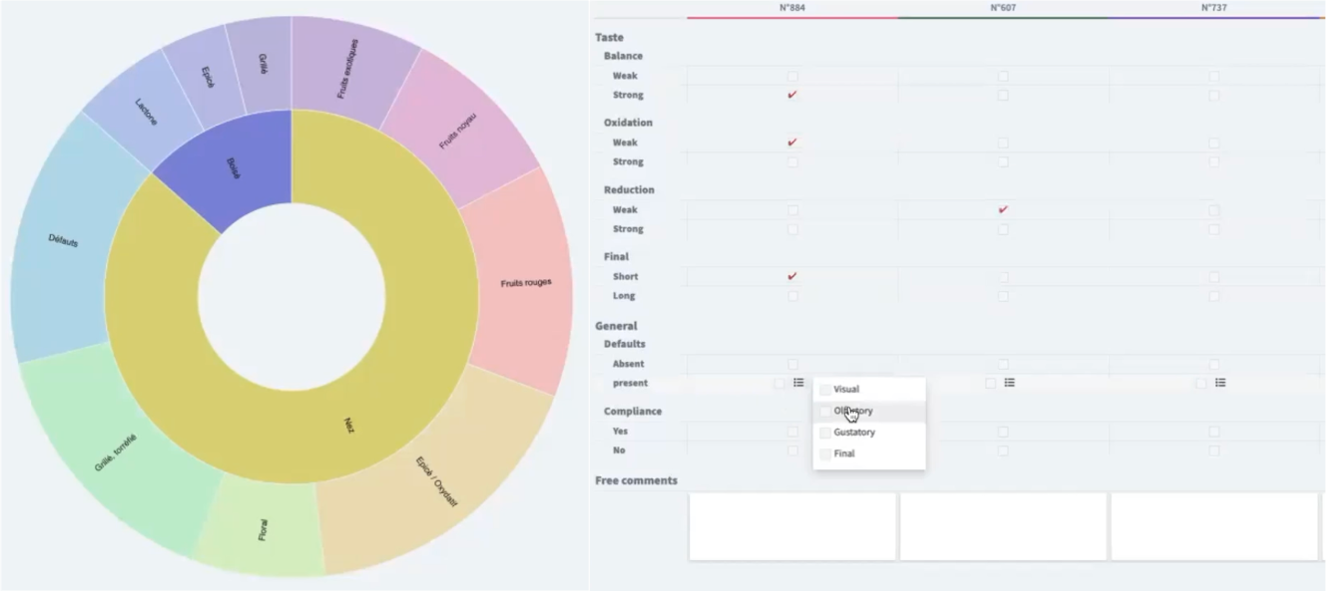Check Long final for sample N°884
The height and width of the screenshot is (591, 1327).
(x=792, y=295)
